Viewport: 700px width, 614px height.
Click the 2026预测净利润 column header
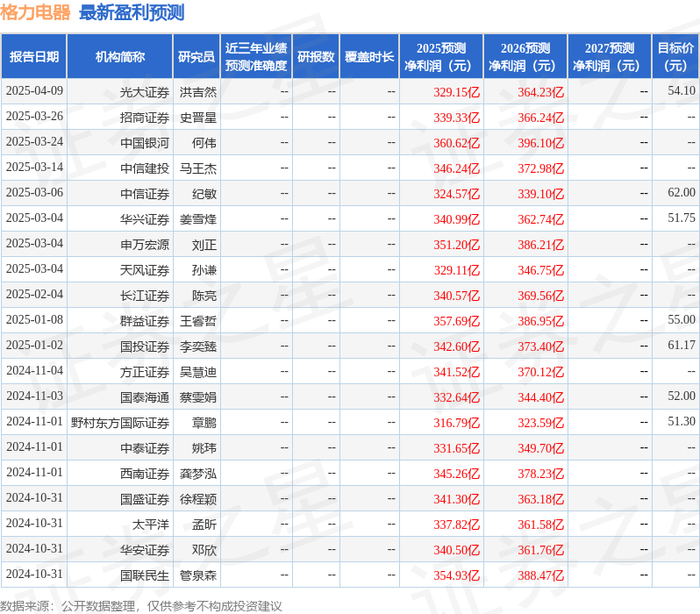click(525, 57)
